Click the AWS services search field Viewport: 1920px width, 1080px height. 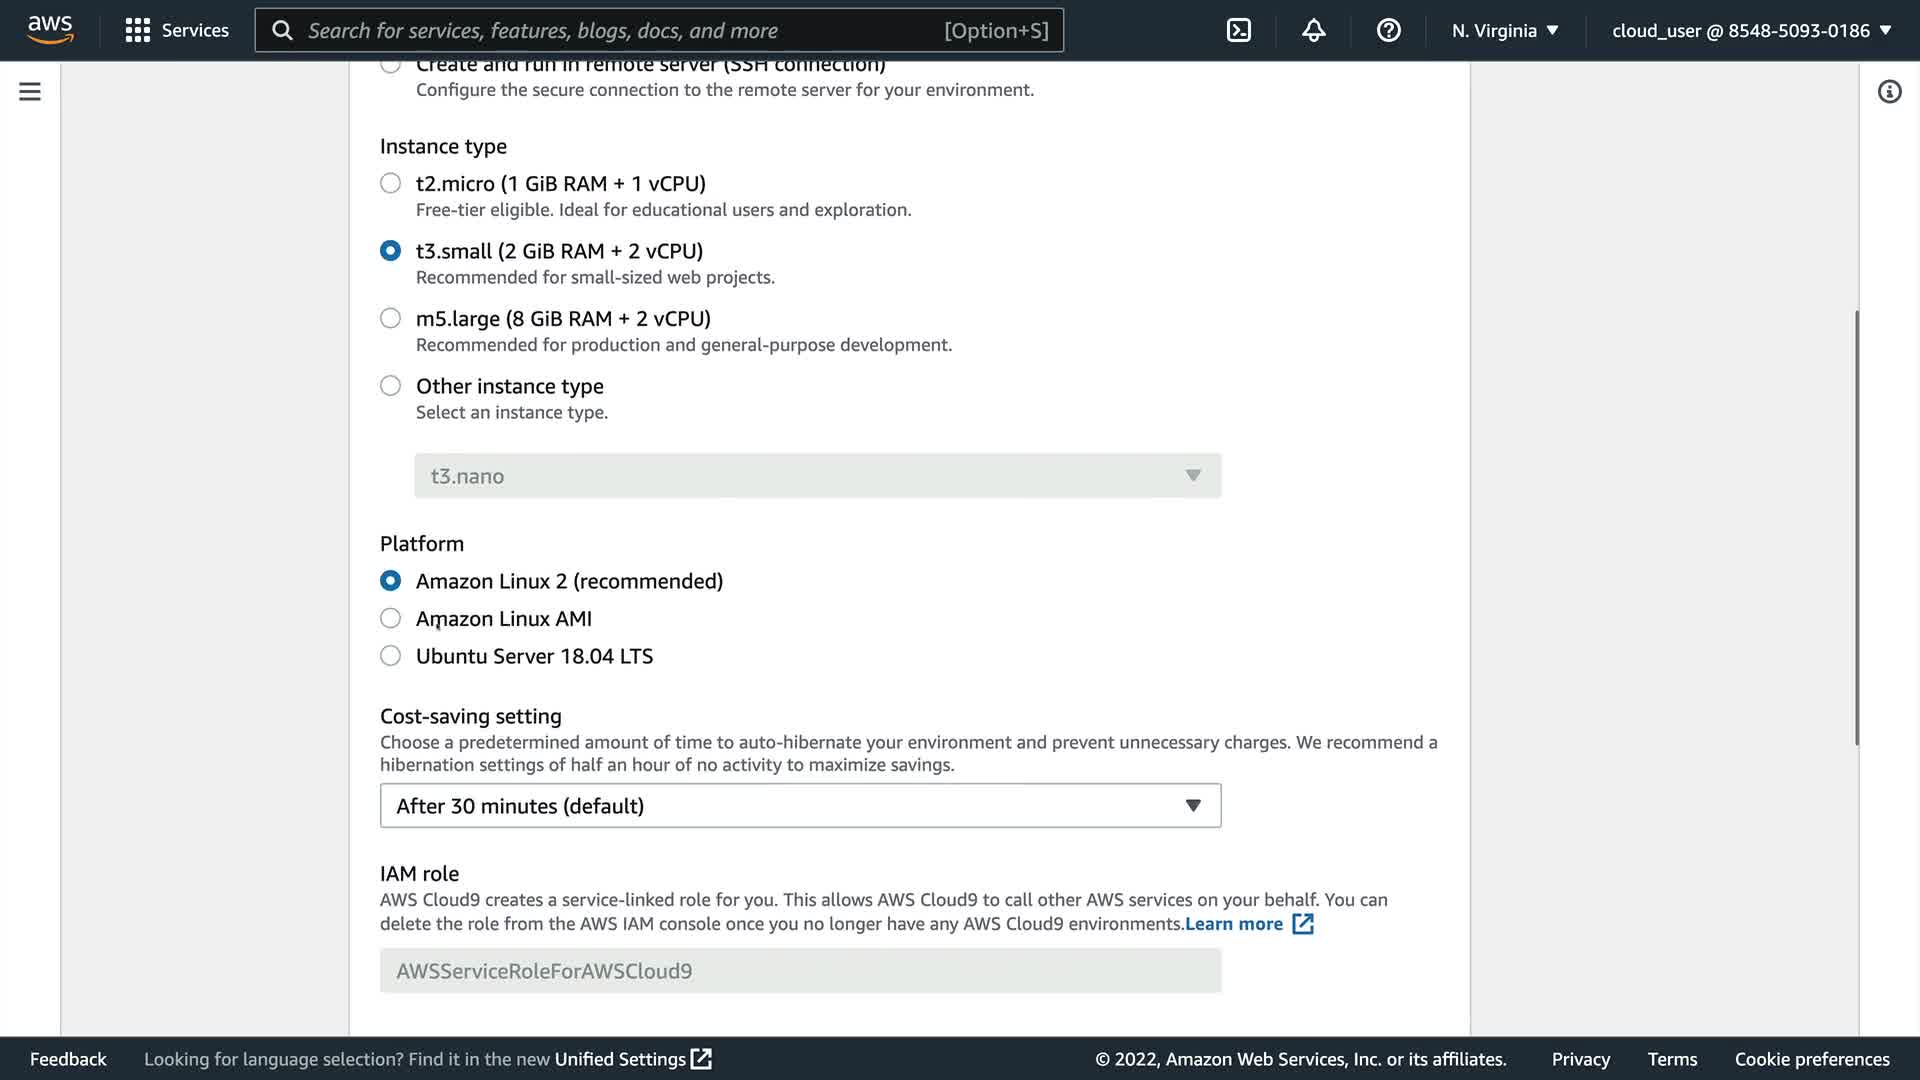pyautogui.click(x=620, y=30)
